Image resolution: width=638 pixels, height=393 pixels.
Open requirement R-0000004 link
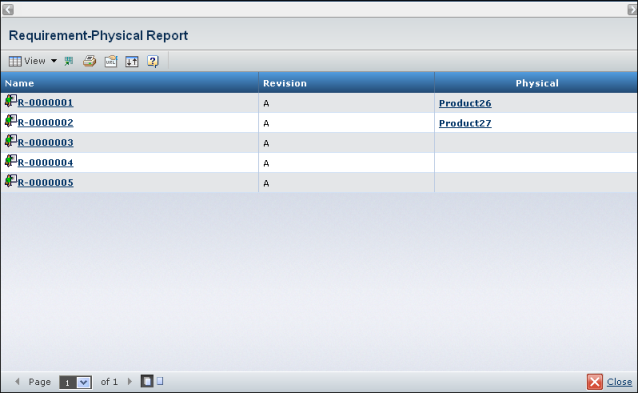point(45,162)
